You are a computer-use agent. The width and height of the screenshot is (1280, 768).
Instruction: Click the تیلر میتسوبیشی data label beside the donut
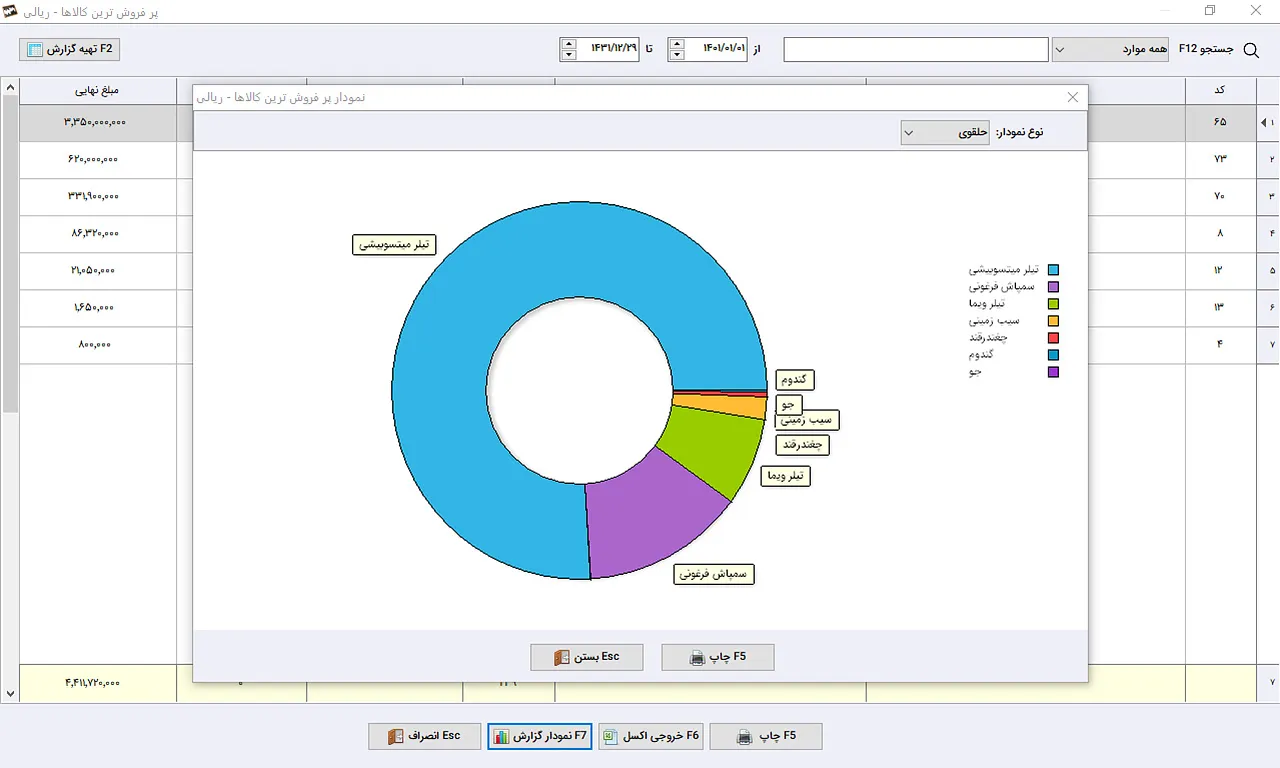[x=395, y=244]
